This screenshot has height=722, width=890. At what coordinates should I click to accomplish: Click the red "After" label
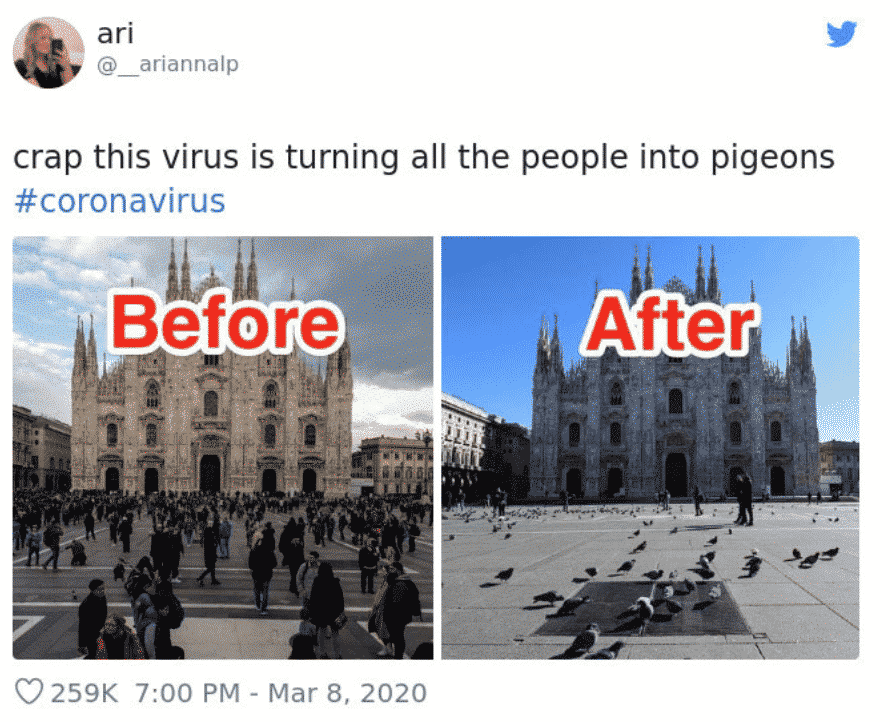point(671,326)
